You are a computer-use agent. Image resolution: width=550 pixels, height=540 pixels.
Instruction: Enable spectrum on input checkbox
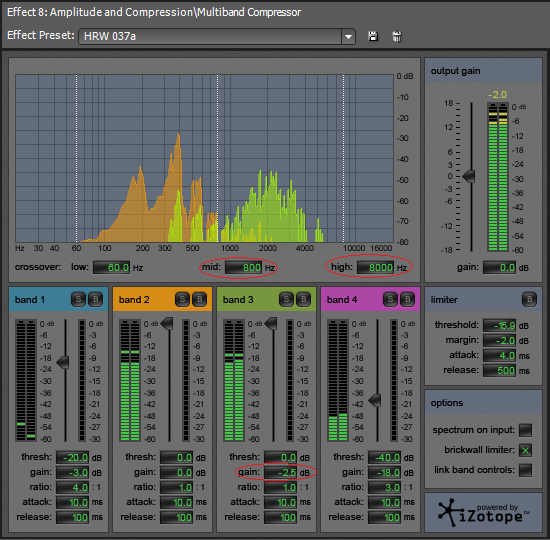525,430
